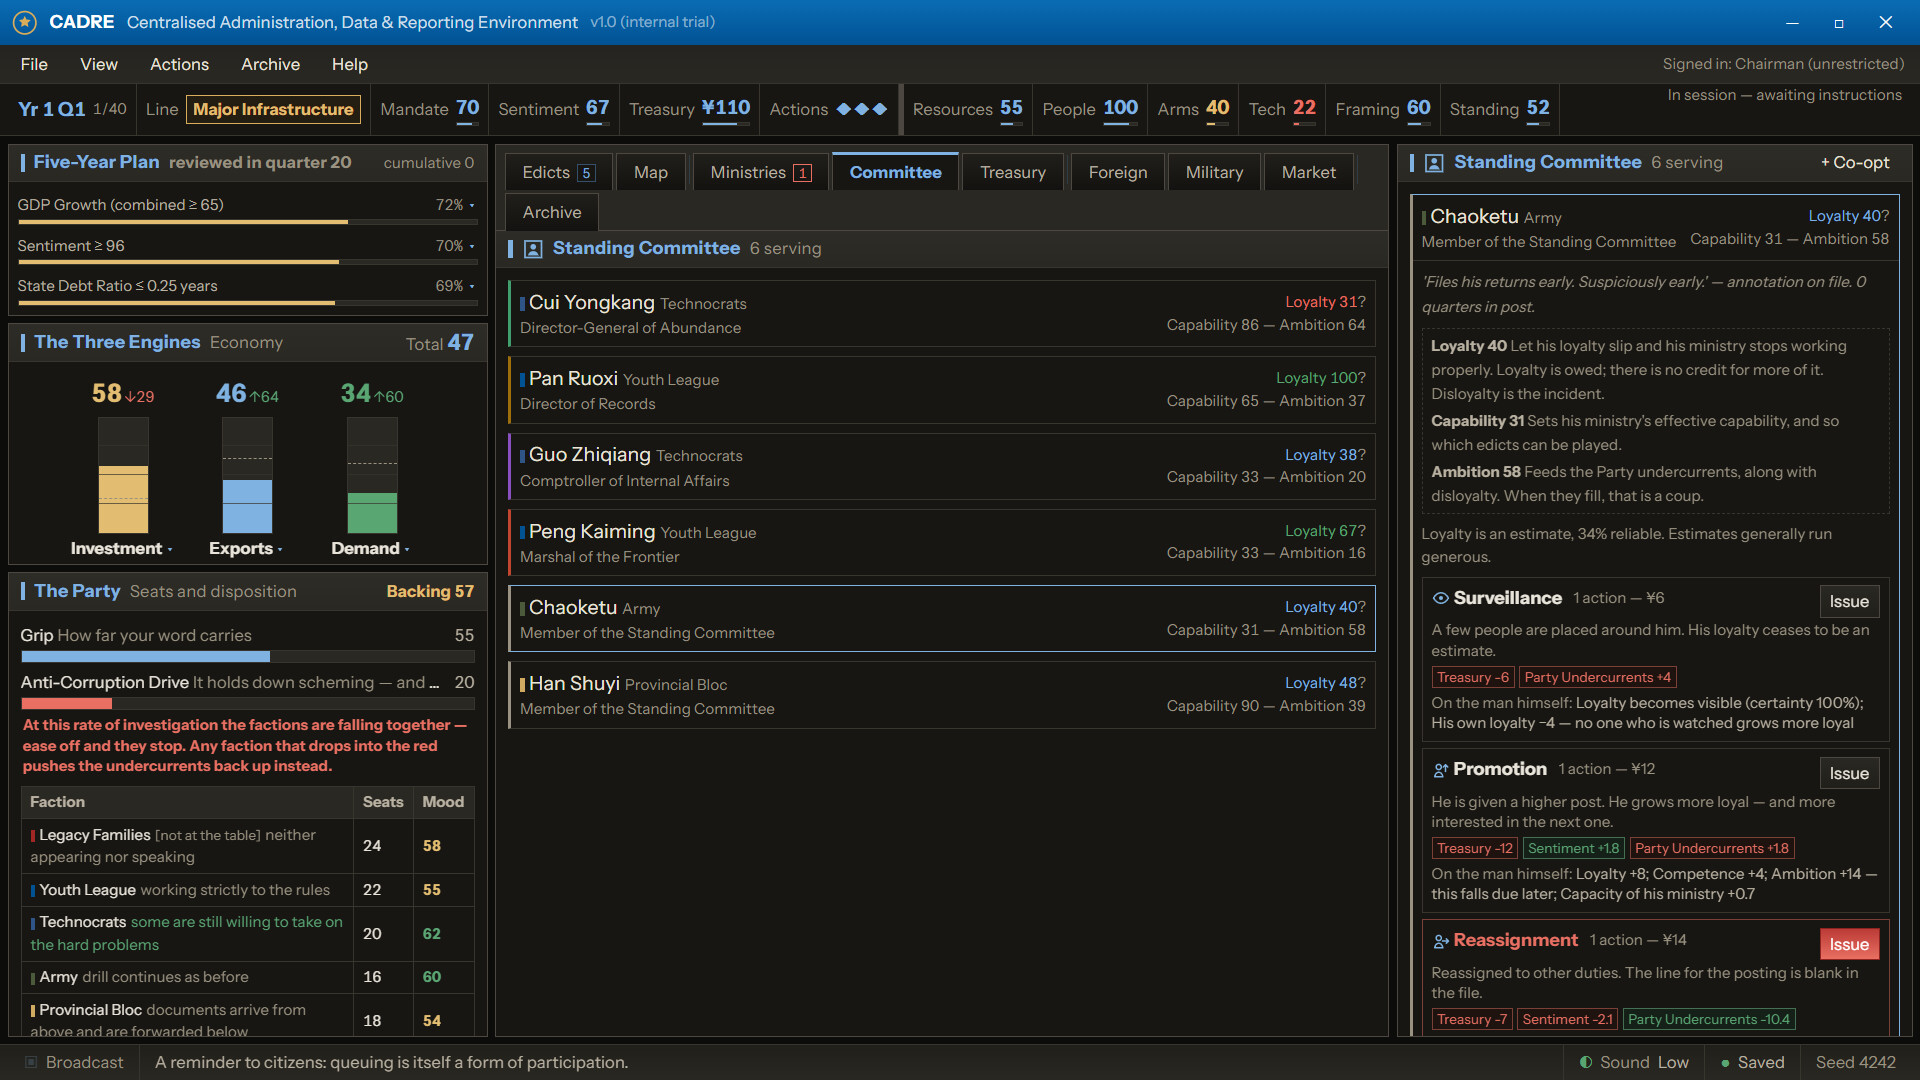Screen dimensions: 1920x1080
Task: Issue the Reassignment order
Action: point(1849,944)
